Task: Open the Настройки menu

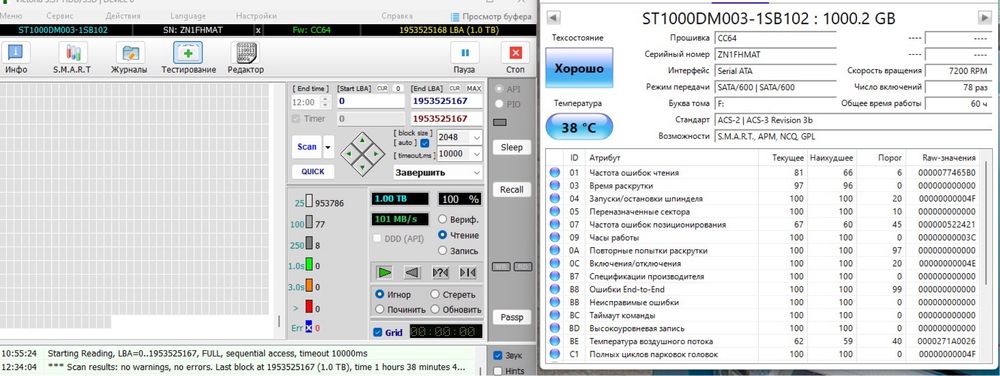Action: click(256, 16)
